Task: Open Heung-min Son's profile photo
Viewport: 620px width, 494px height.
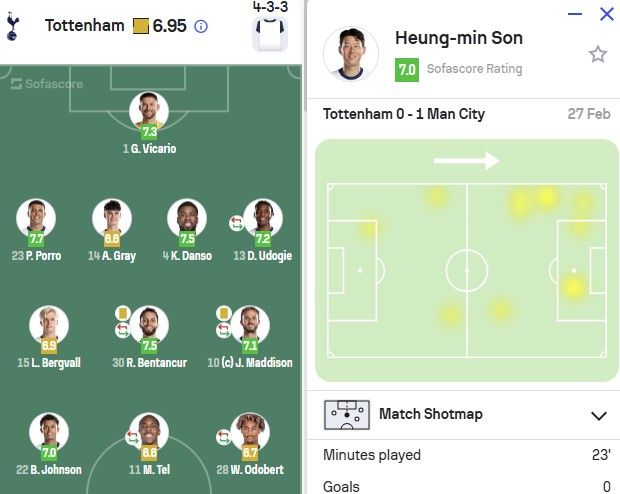Action: coord(351,54)
